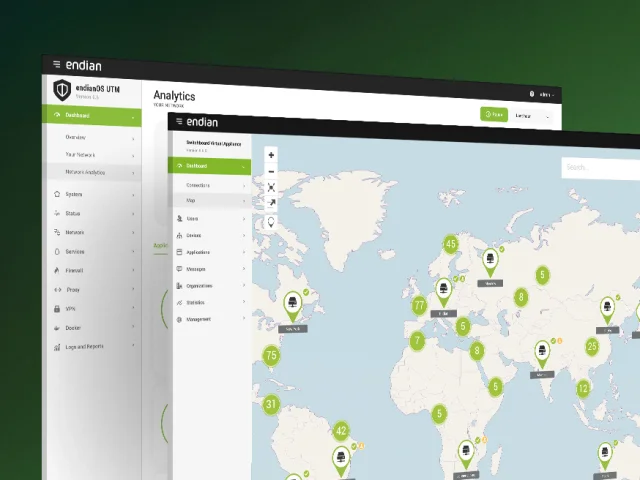
Task: Expand the VPN chevron
Action: 133,308
